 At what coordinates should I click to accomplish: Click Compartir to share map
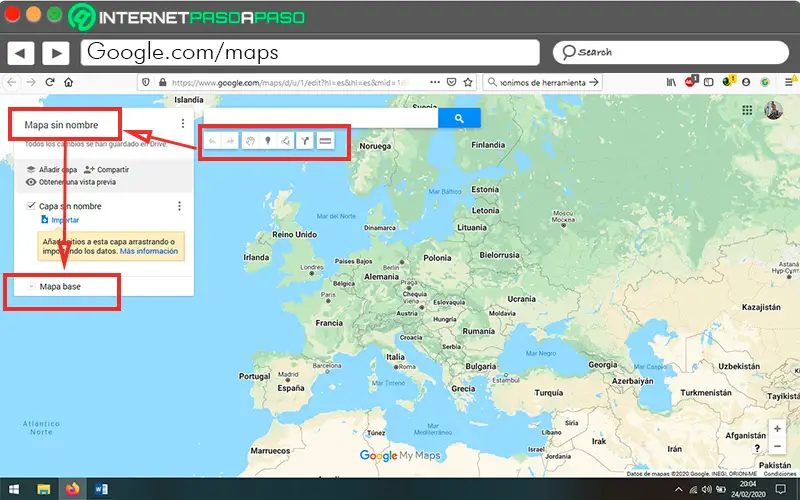107,169
